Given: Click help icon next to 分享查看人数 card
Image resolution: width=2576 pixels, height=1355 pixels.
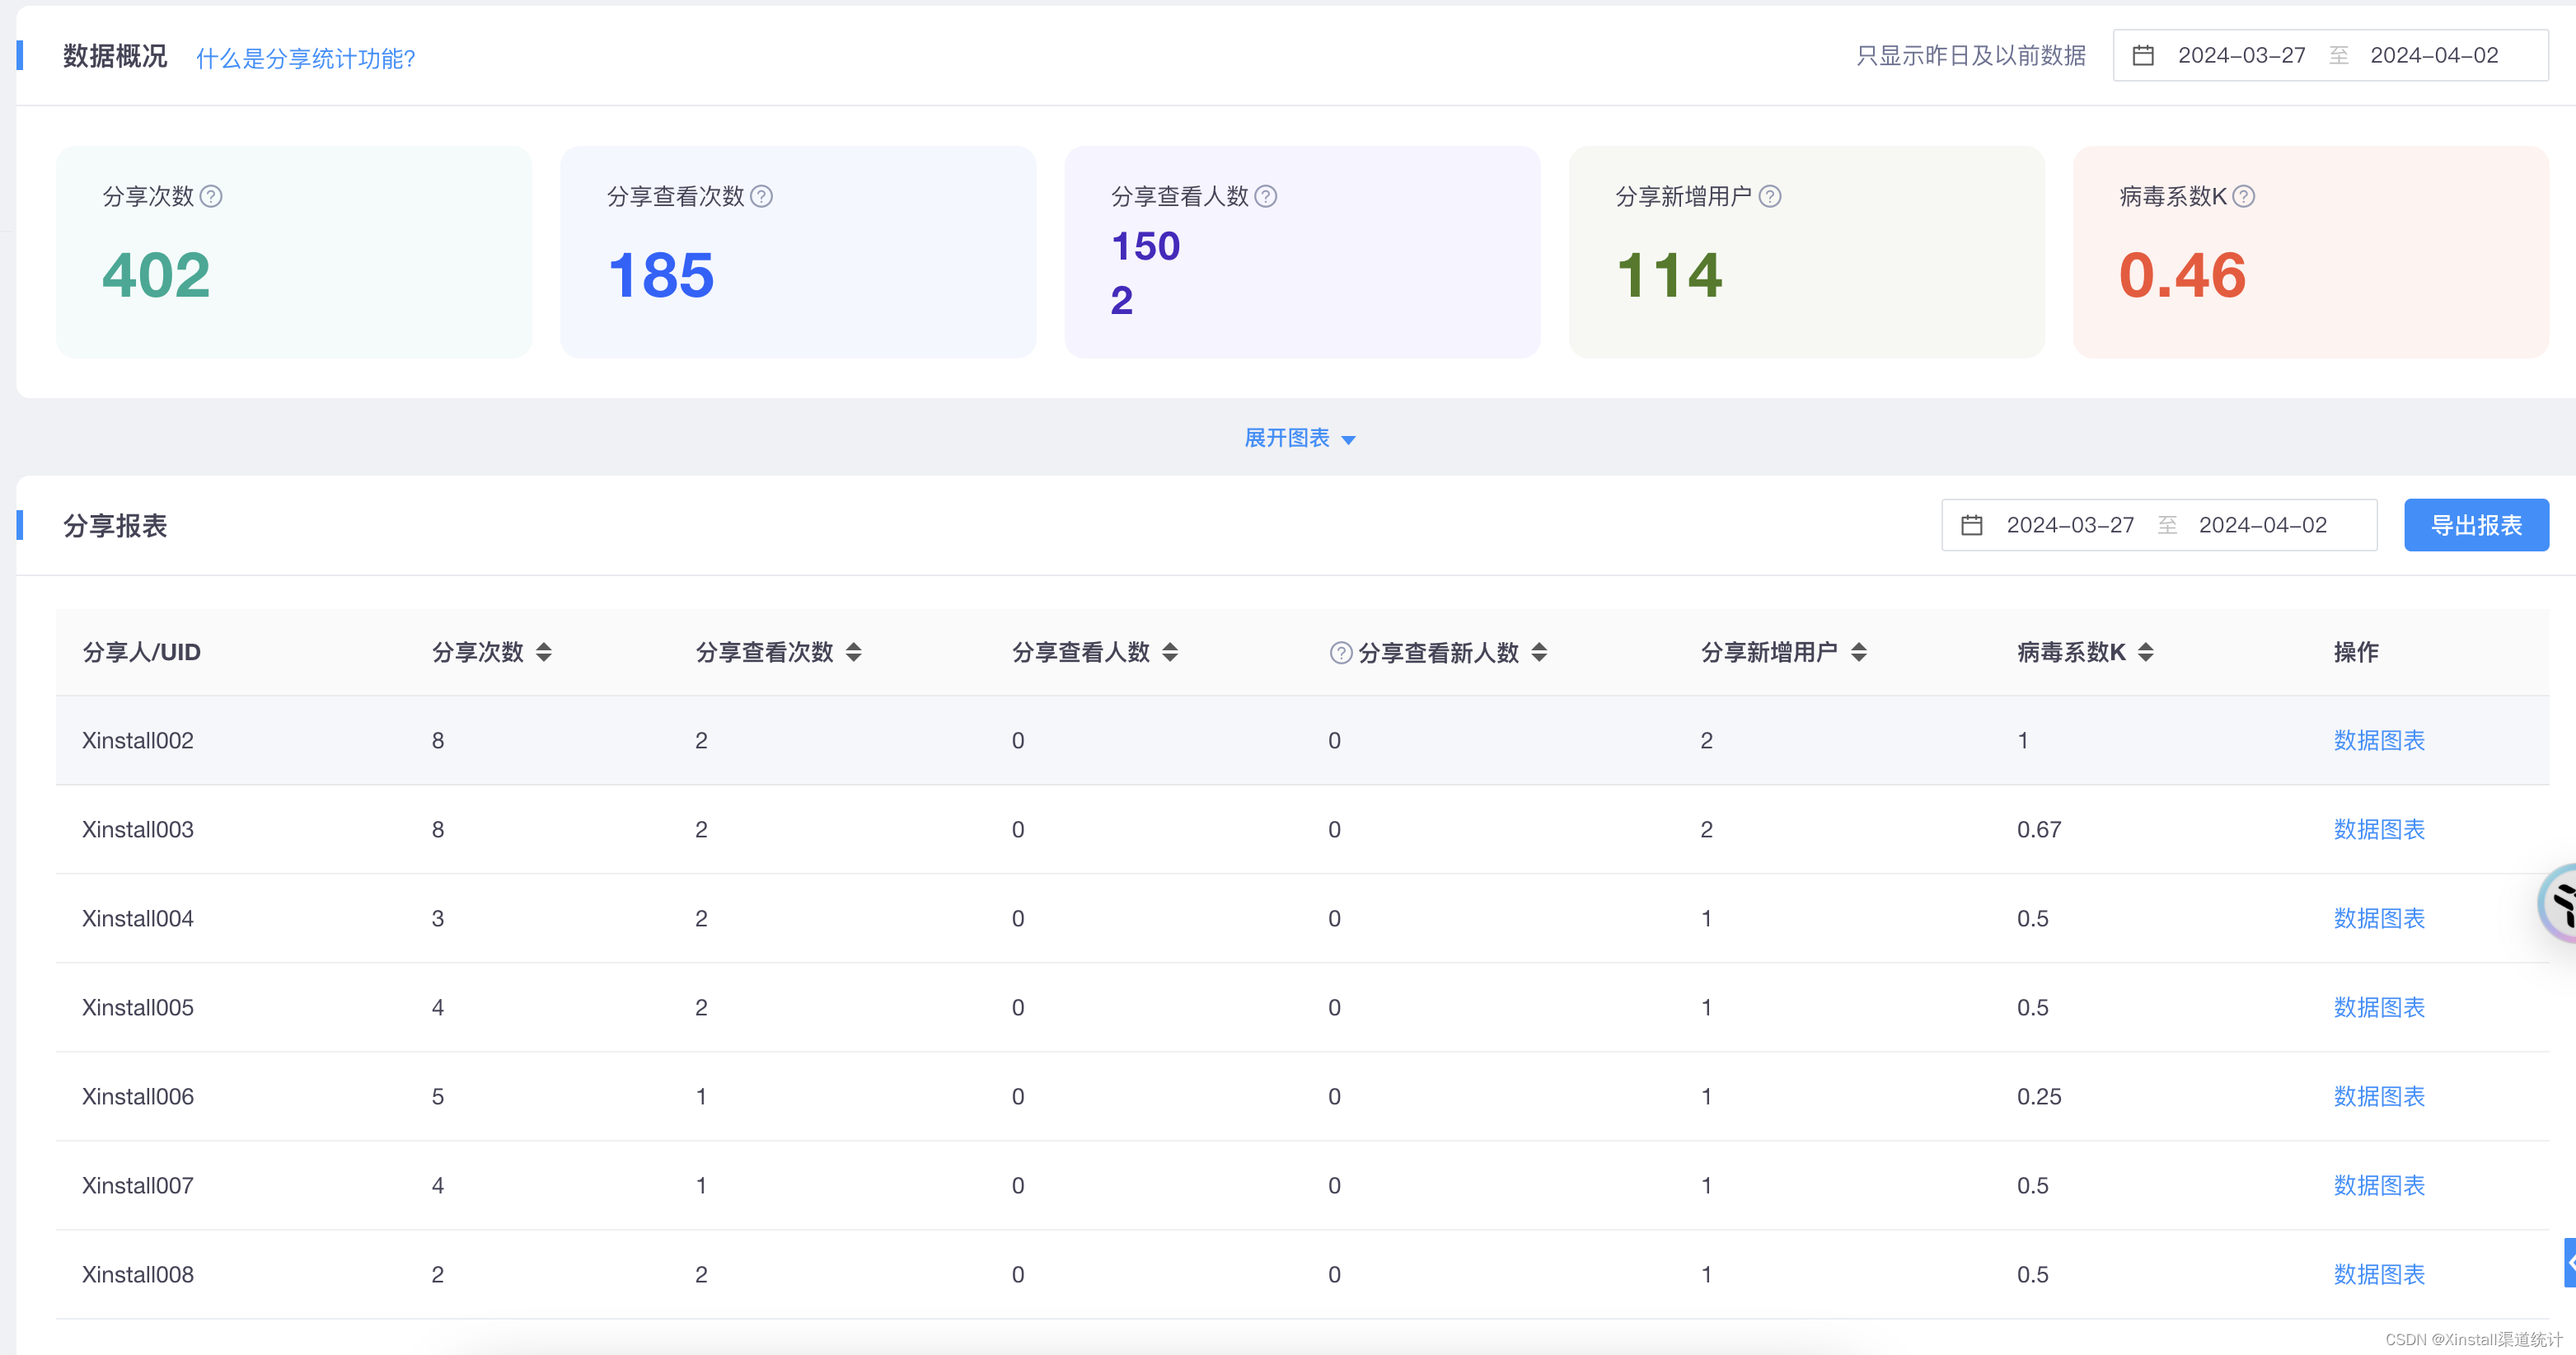Looking at the screenshot, I should [x=1265, y=196].
